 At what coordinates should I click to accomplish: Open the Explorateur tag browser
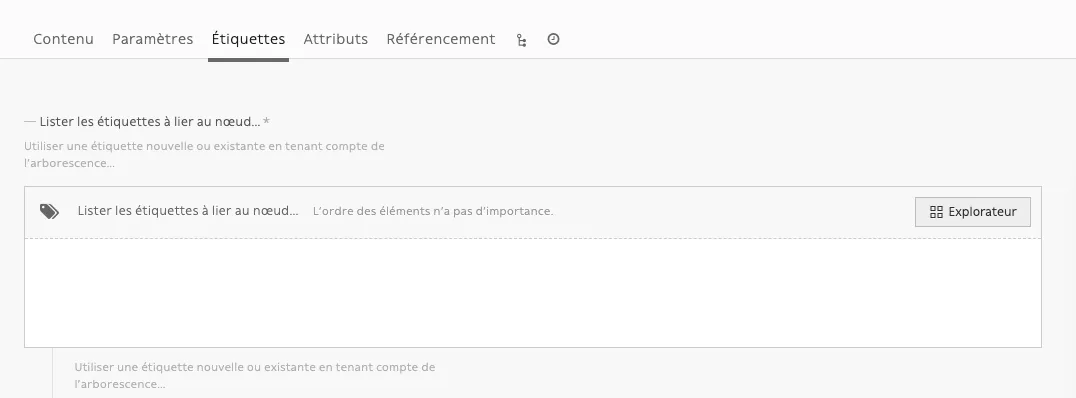point(972,212)
